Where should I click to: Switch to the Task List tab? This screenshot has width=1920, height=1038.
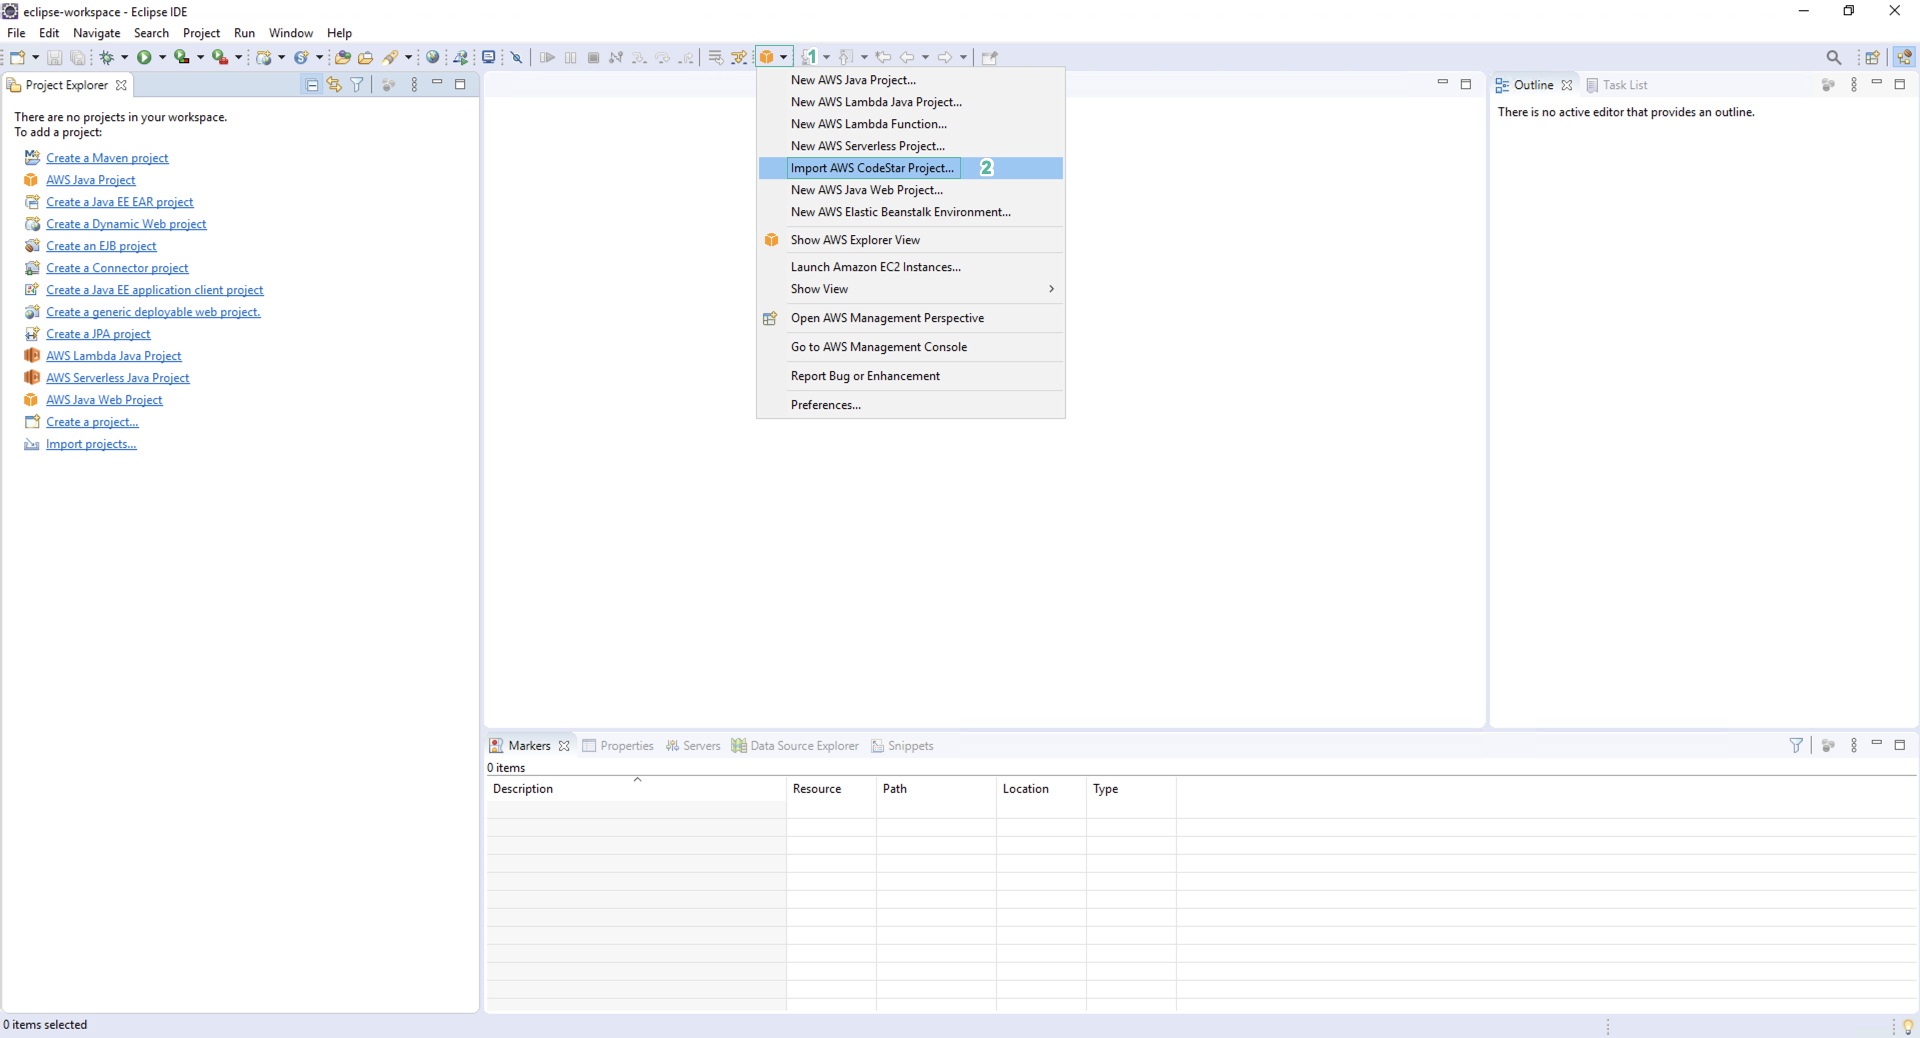[x=1617, y=85]
